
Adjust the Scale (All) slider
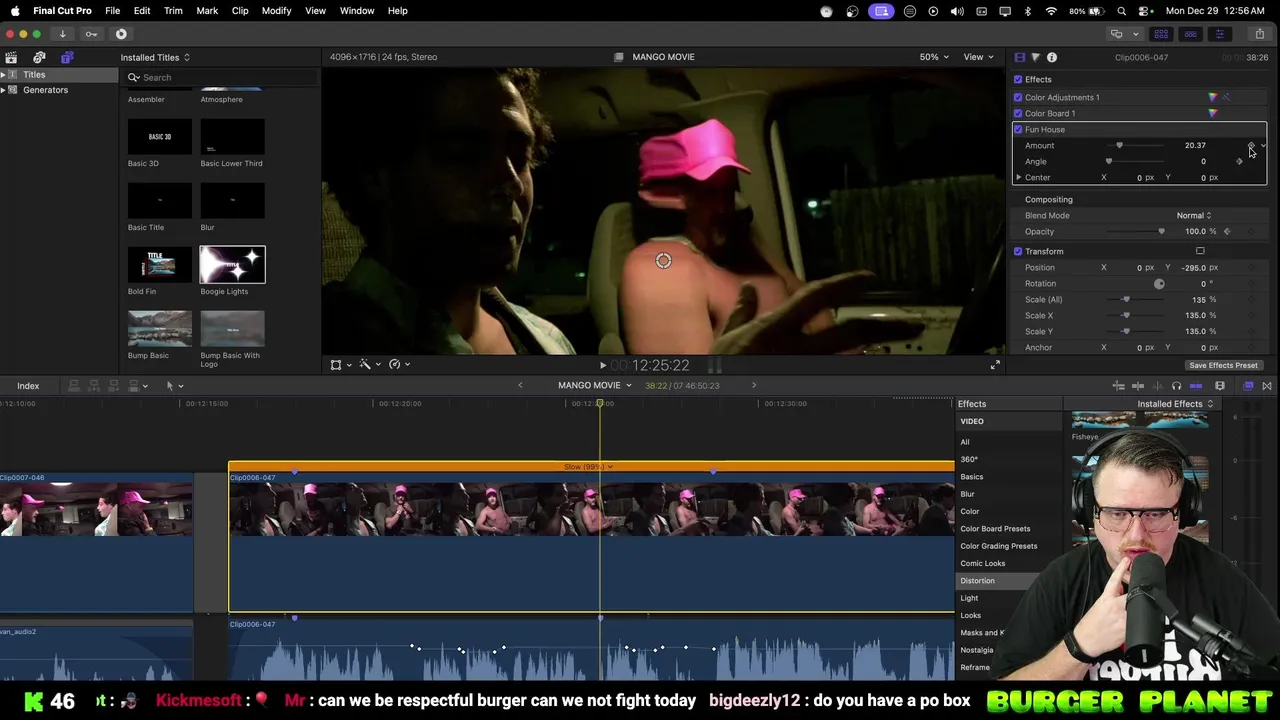(x=1126, y=300)
